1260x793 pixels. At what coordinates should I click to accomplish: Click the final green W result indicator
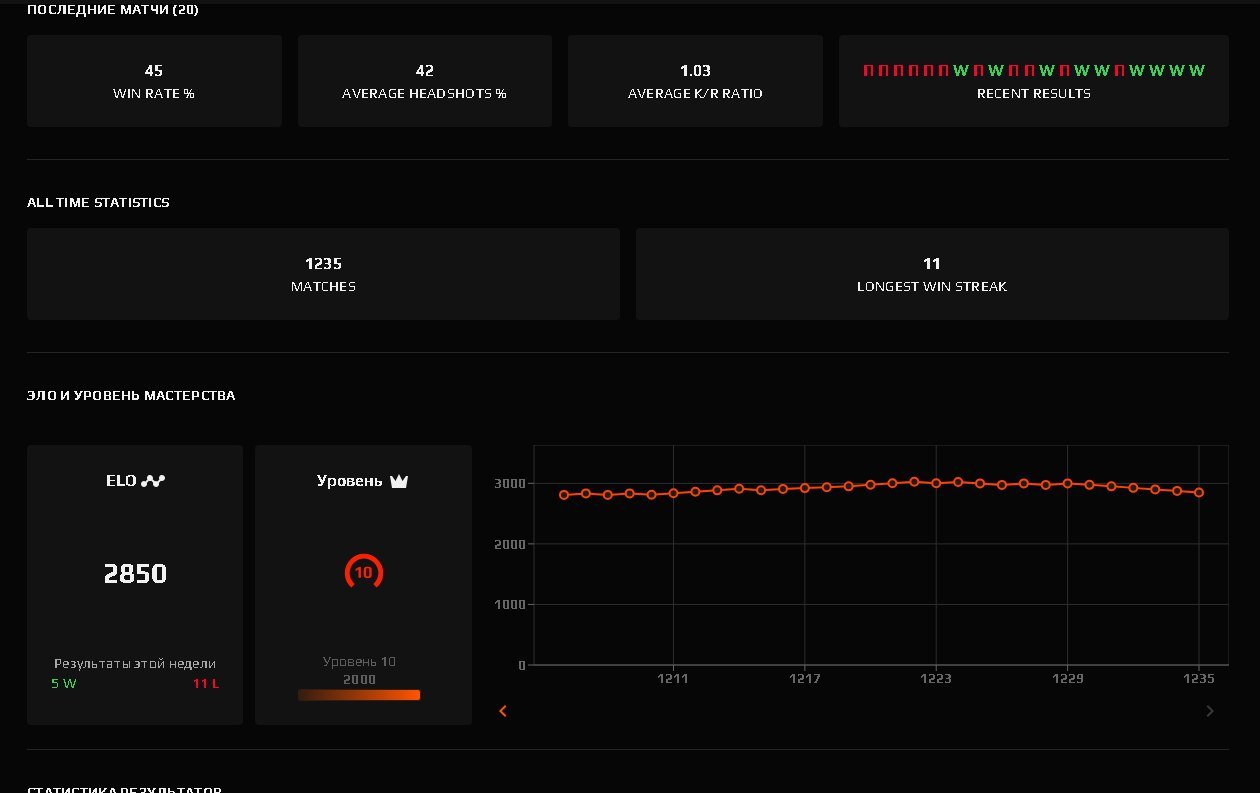(1196, 70)
